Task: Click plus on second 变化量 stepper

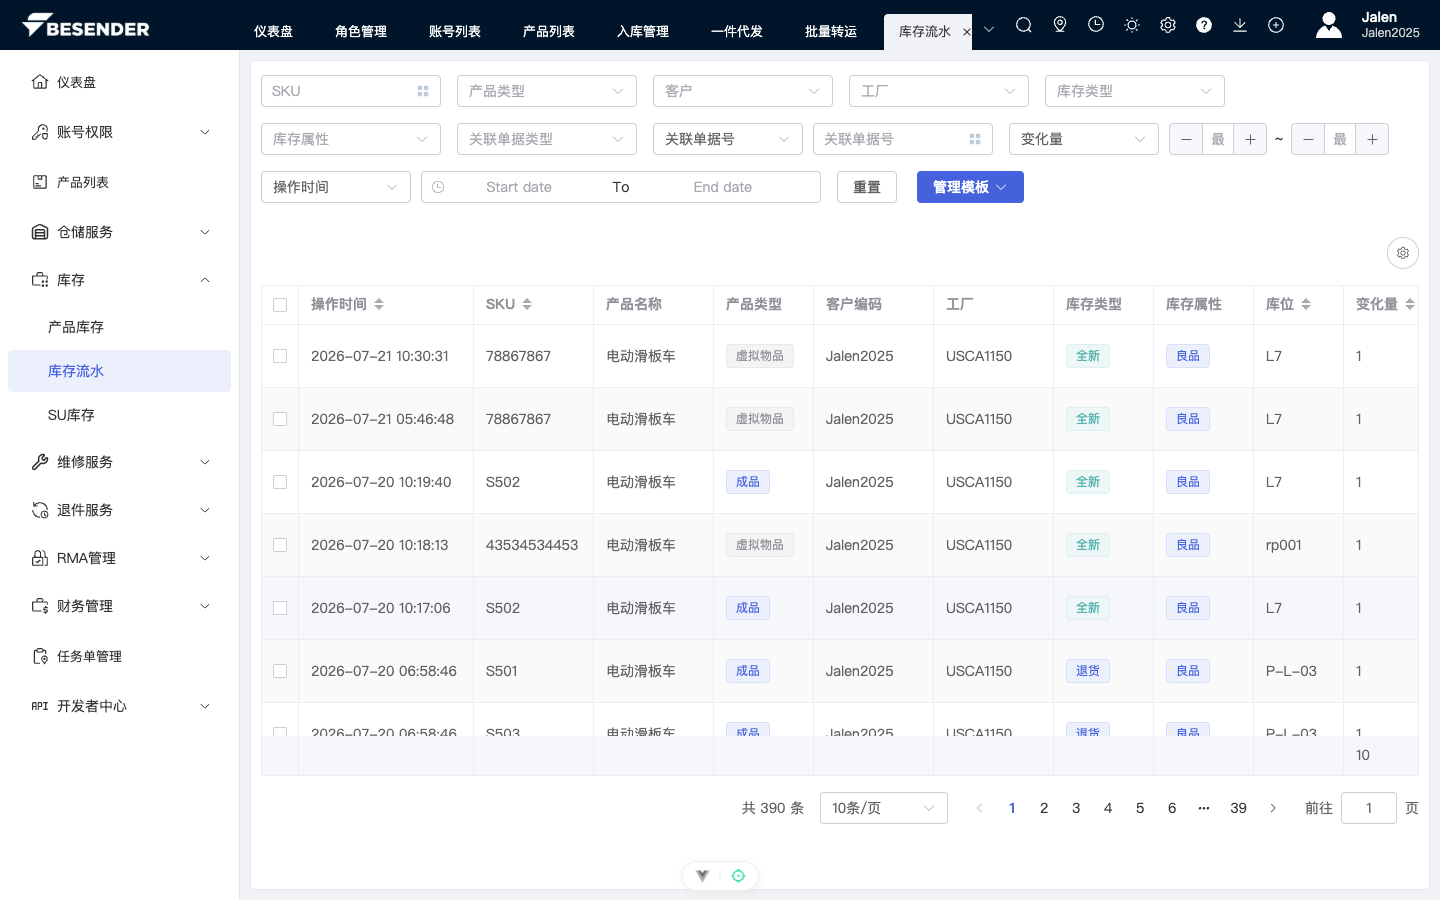Action: [x=1372, y=139]
